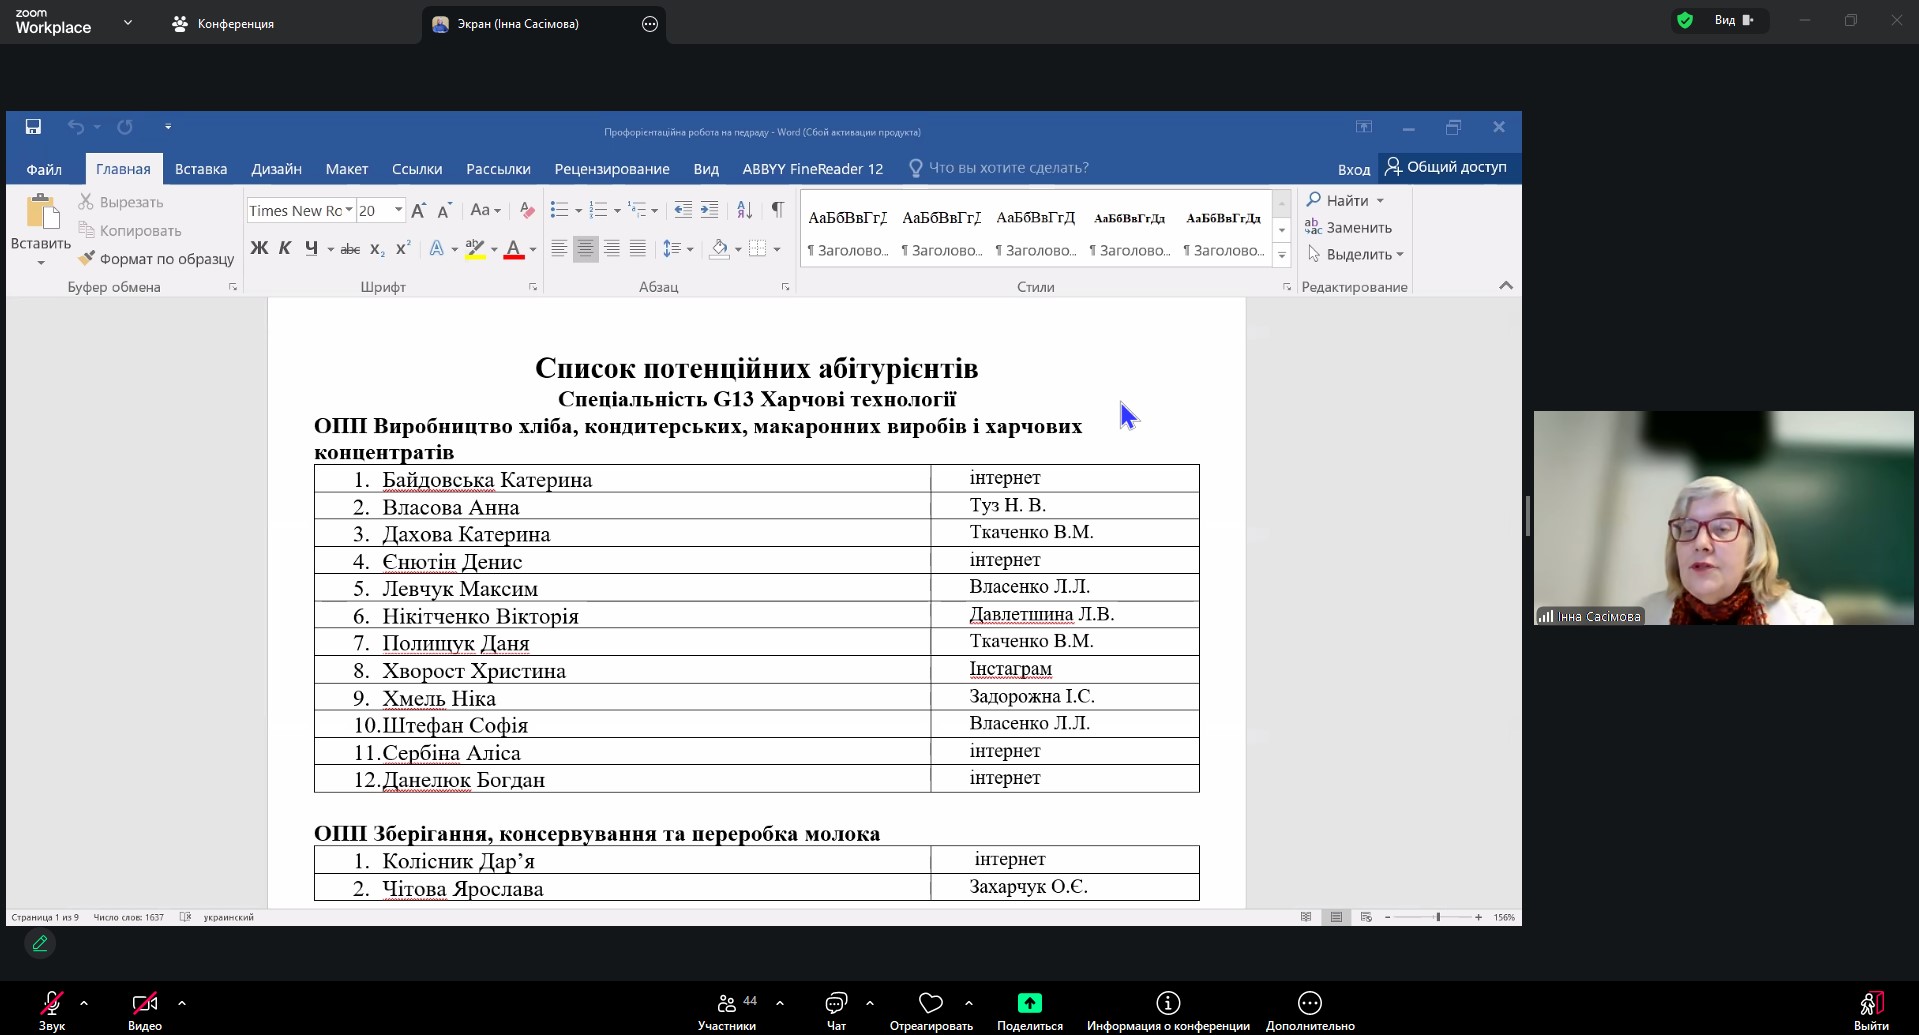
Task: Expand the font size dropdown
Action: [x=398, y=210]
